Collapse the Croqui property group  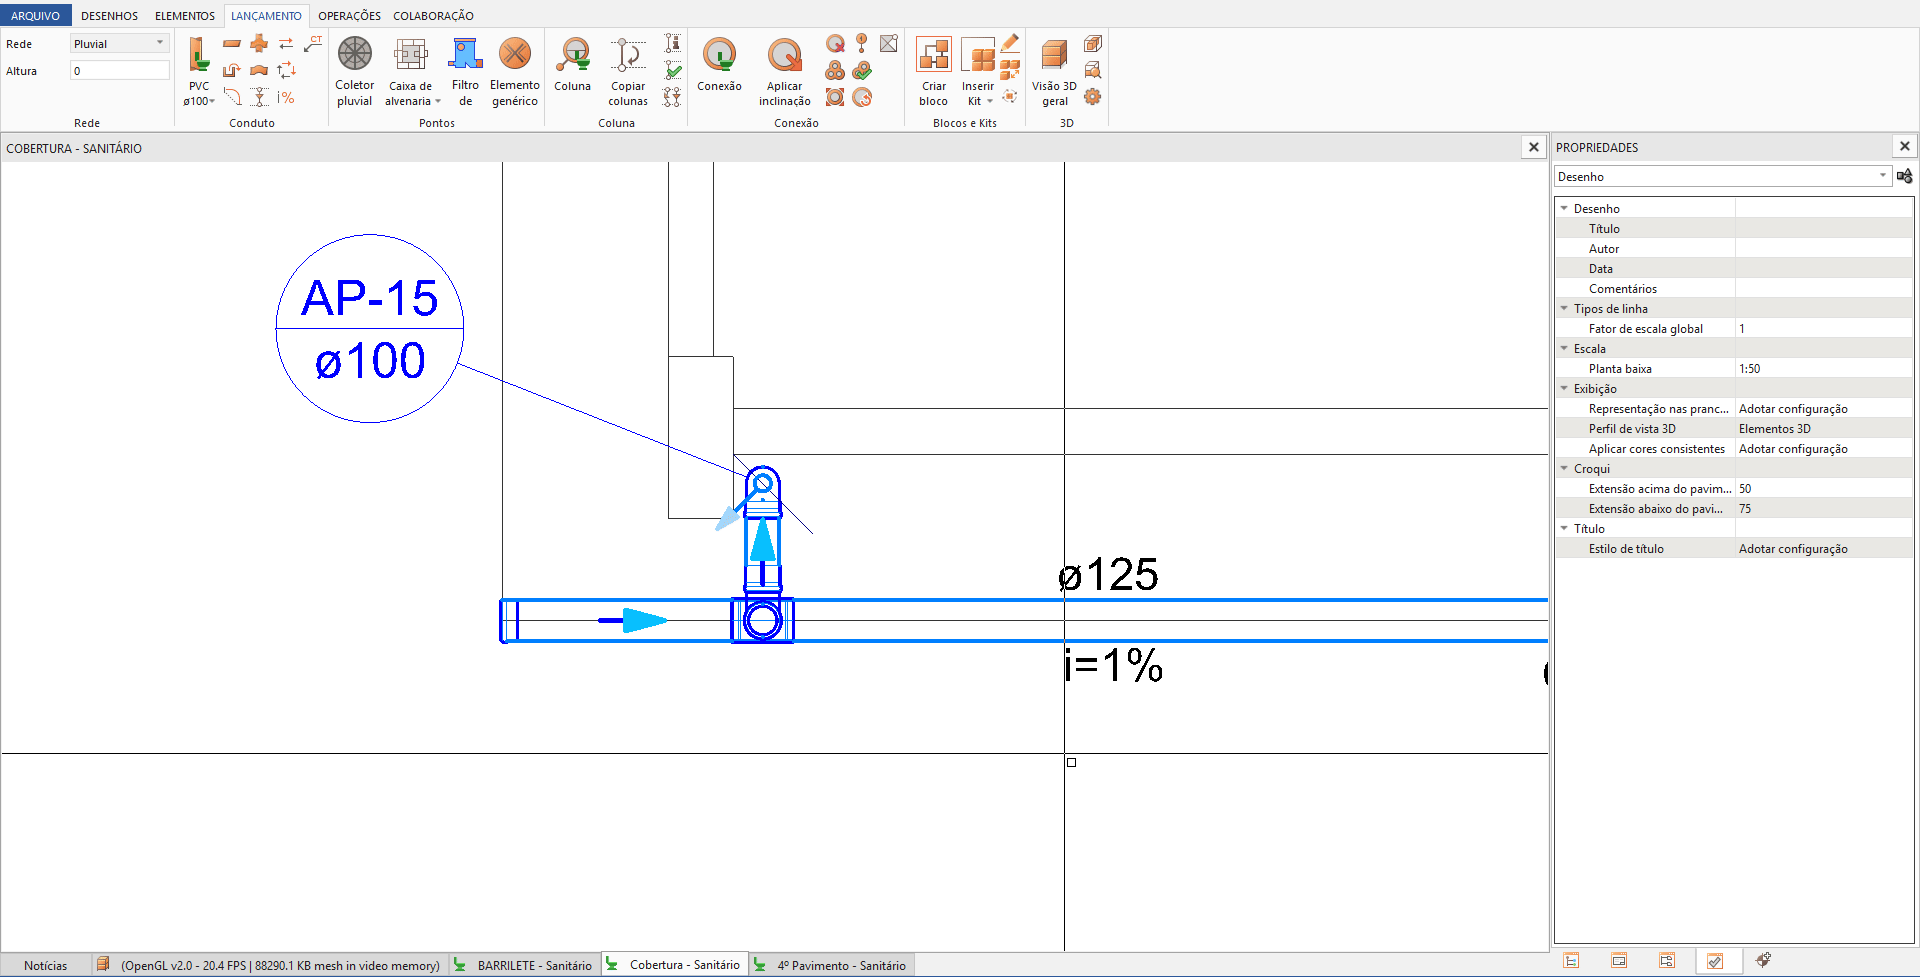click(x=1564, y=468)
